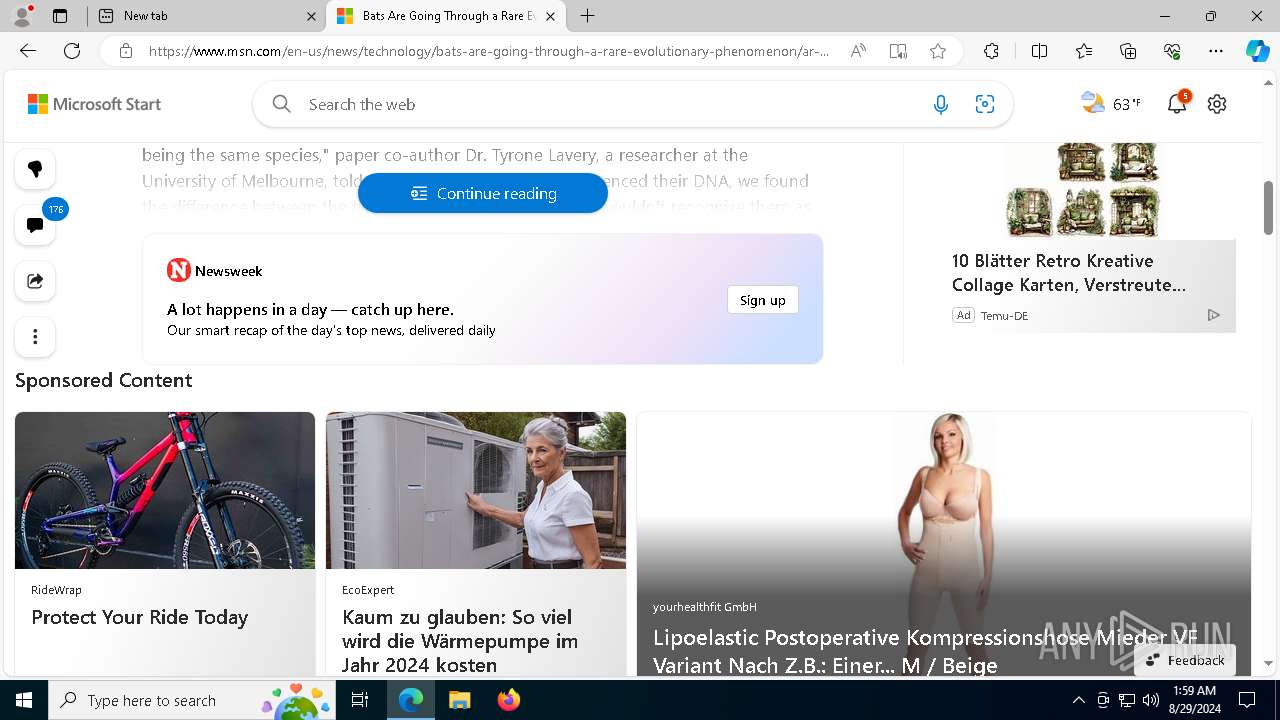The image size is (1280, 720).
Task: View site information lock icon
Action: point(125,51)
